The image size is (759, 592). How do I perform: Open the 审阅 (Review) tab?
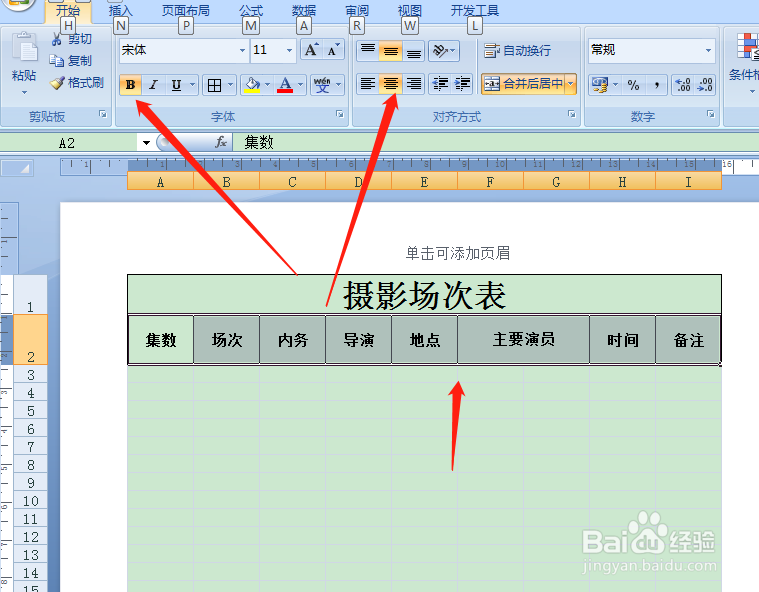pyautogui.click(x=357, y=11)
